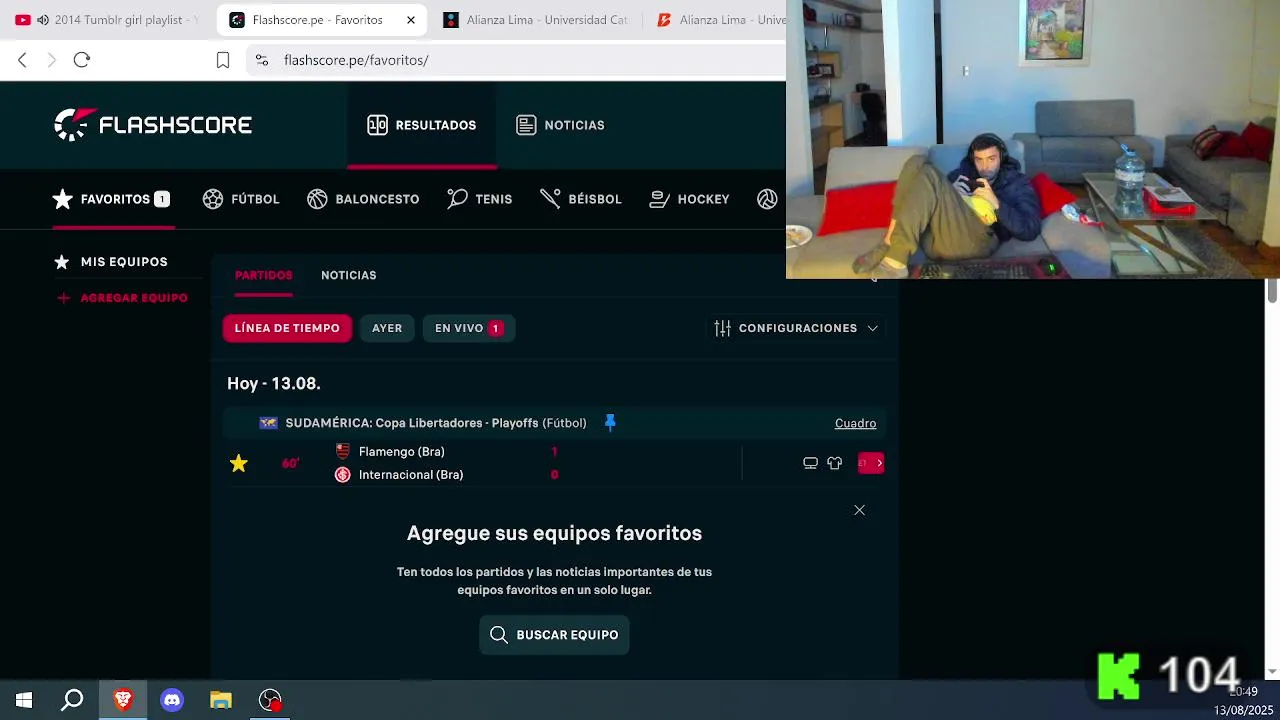Screen dimensions: 1280x720
Task: Click the Internacional club crest
Action: pos(343,475)
